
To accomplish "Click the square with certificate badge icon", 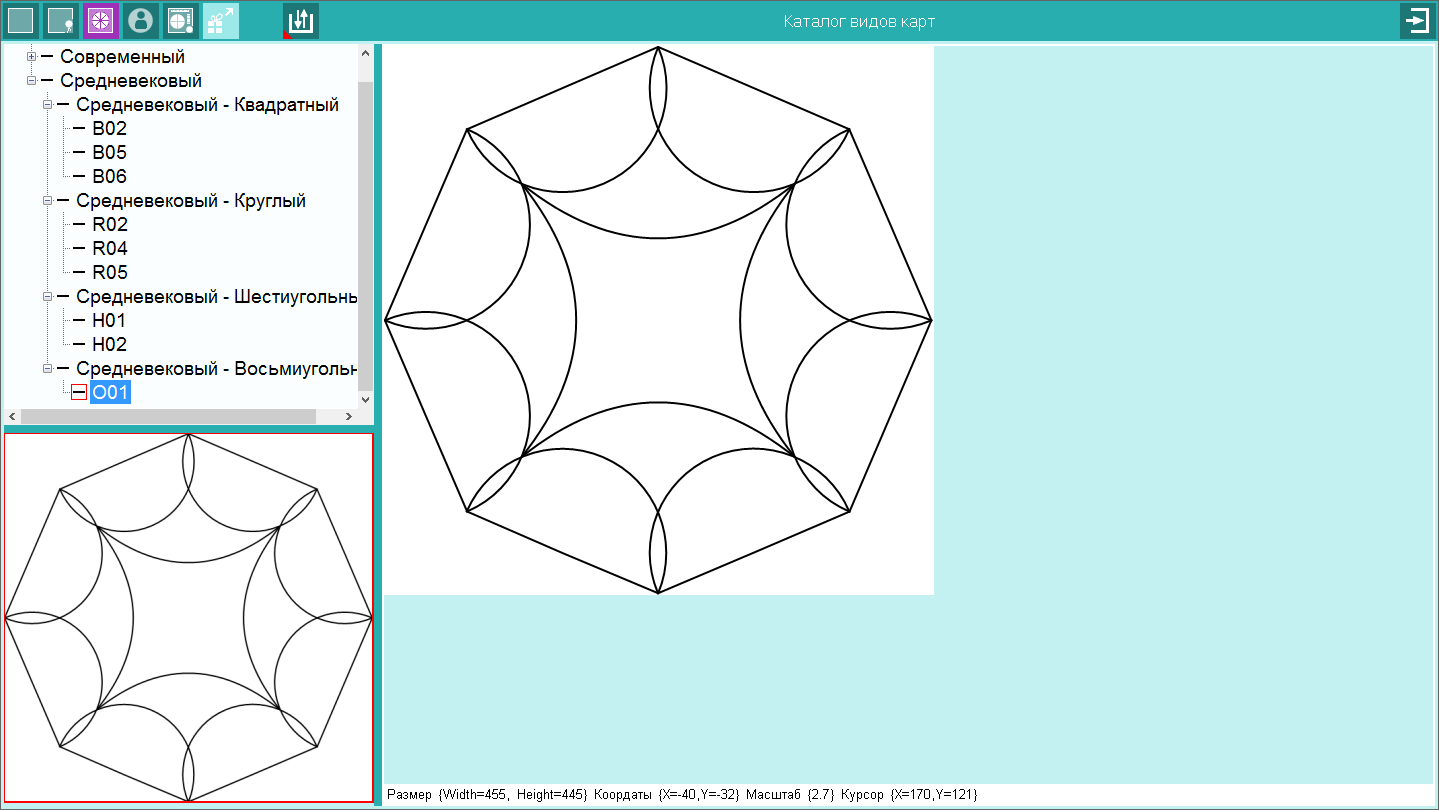I will point(61,21).
